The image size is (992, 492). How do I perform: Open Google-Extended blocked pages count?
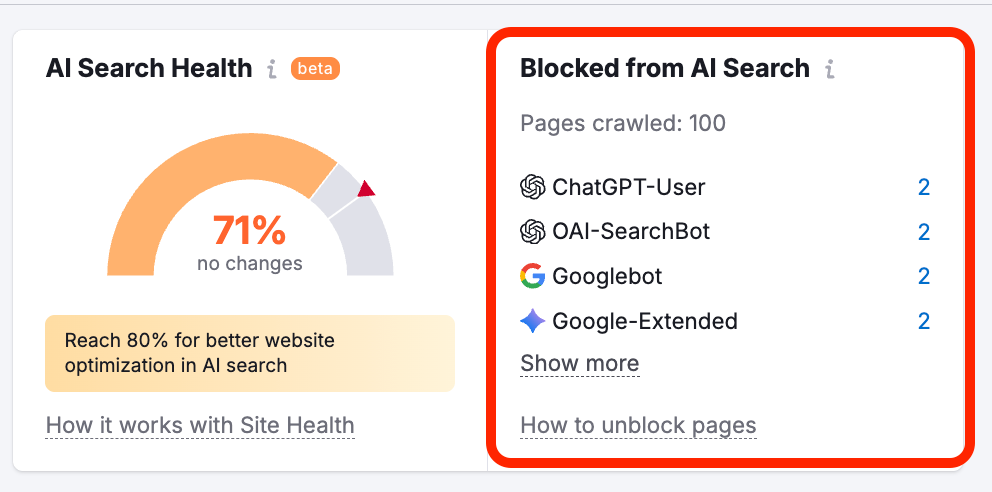pos(924,321)
